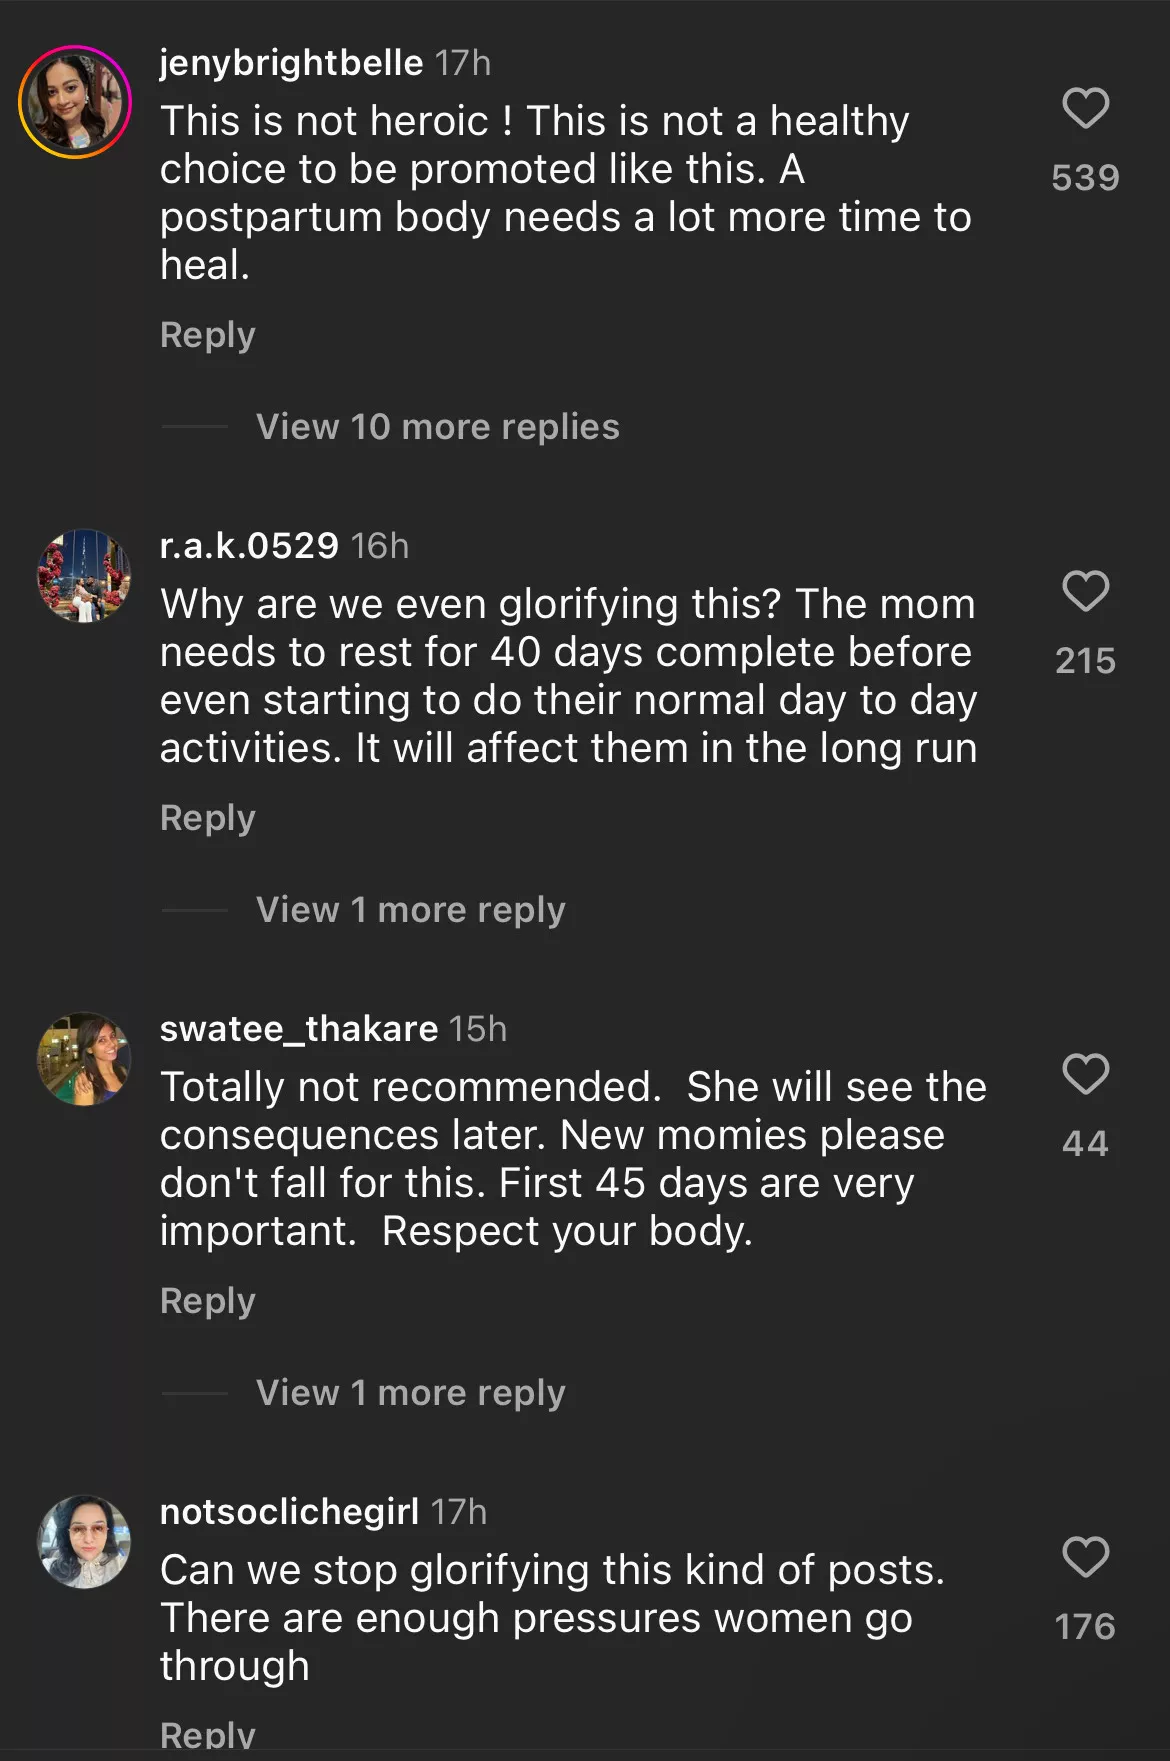This screenshot has height=1761, width=1170.
Task: Tap the 539 like count
Action: click(1085, 178)
